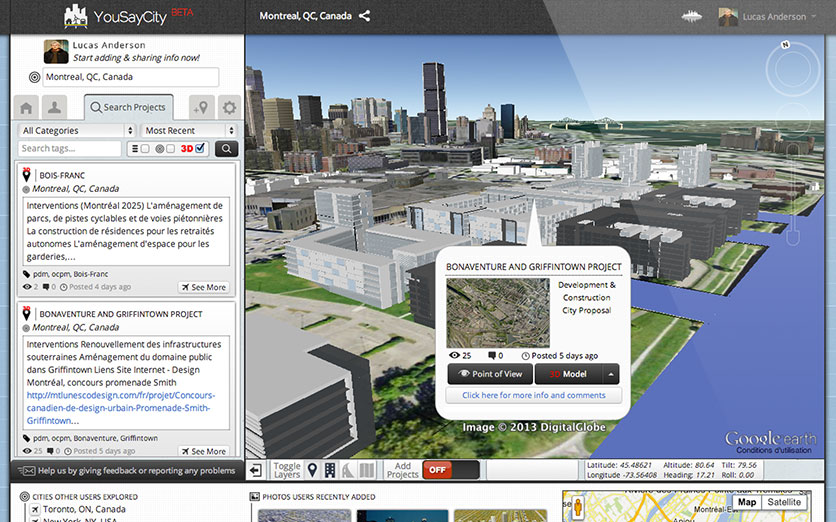Click the YouSayCity logo
The image size is (836, 522).
click(128, 17)
